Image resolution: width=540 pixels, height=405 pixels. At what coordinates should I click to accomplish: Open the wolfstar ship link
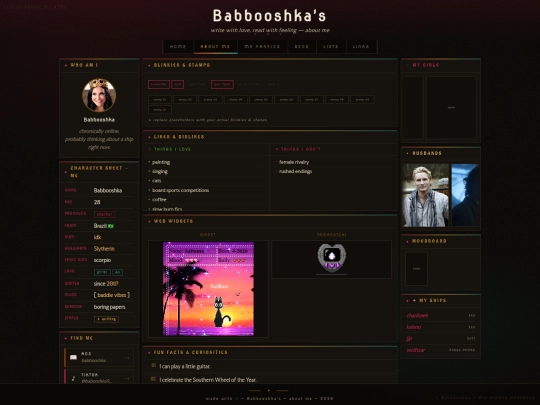coord(416,350)
